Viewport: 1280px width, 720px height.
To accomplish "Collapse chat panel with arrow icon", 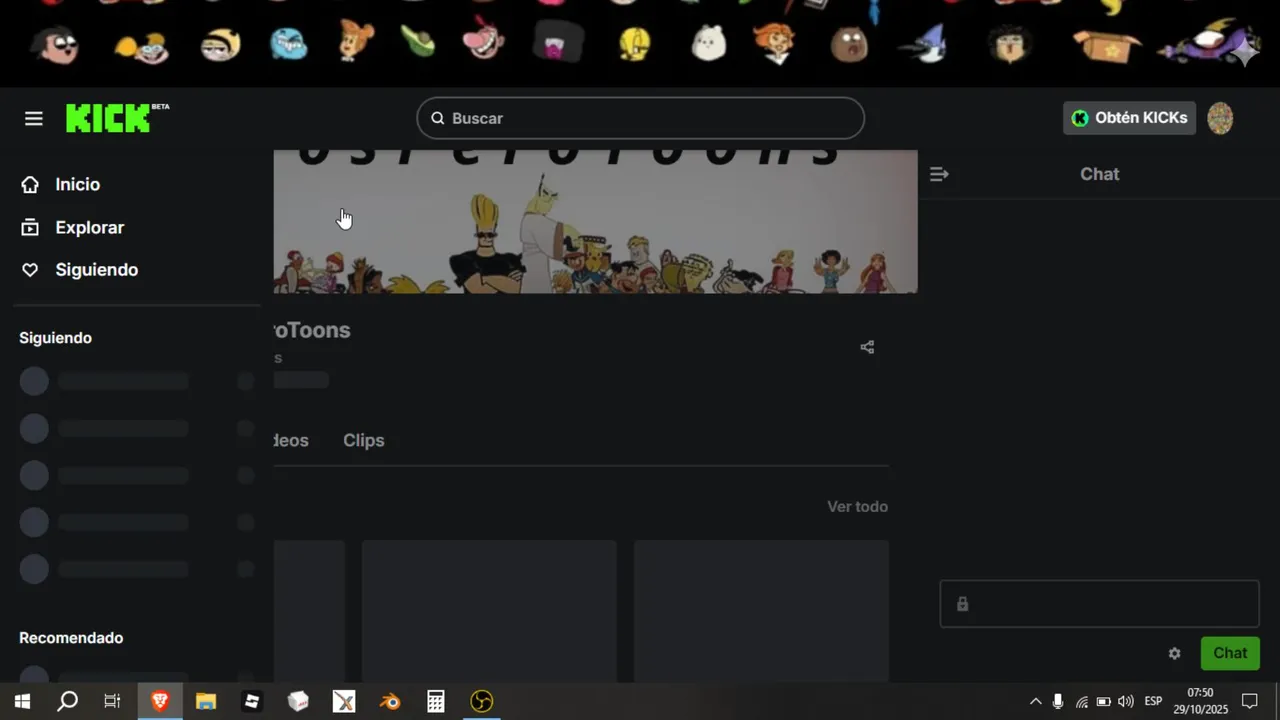I will pyautogui.click(x=939, y=174).
